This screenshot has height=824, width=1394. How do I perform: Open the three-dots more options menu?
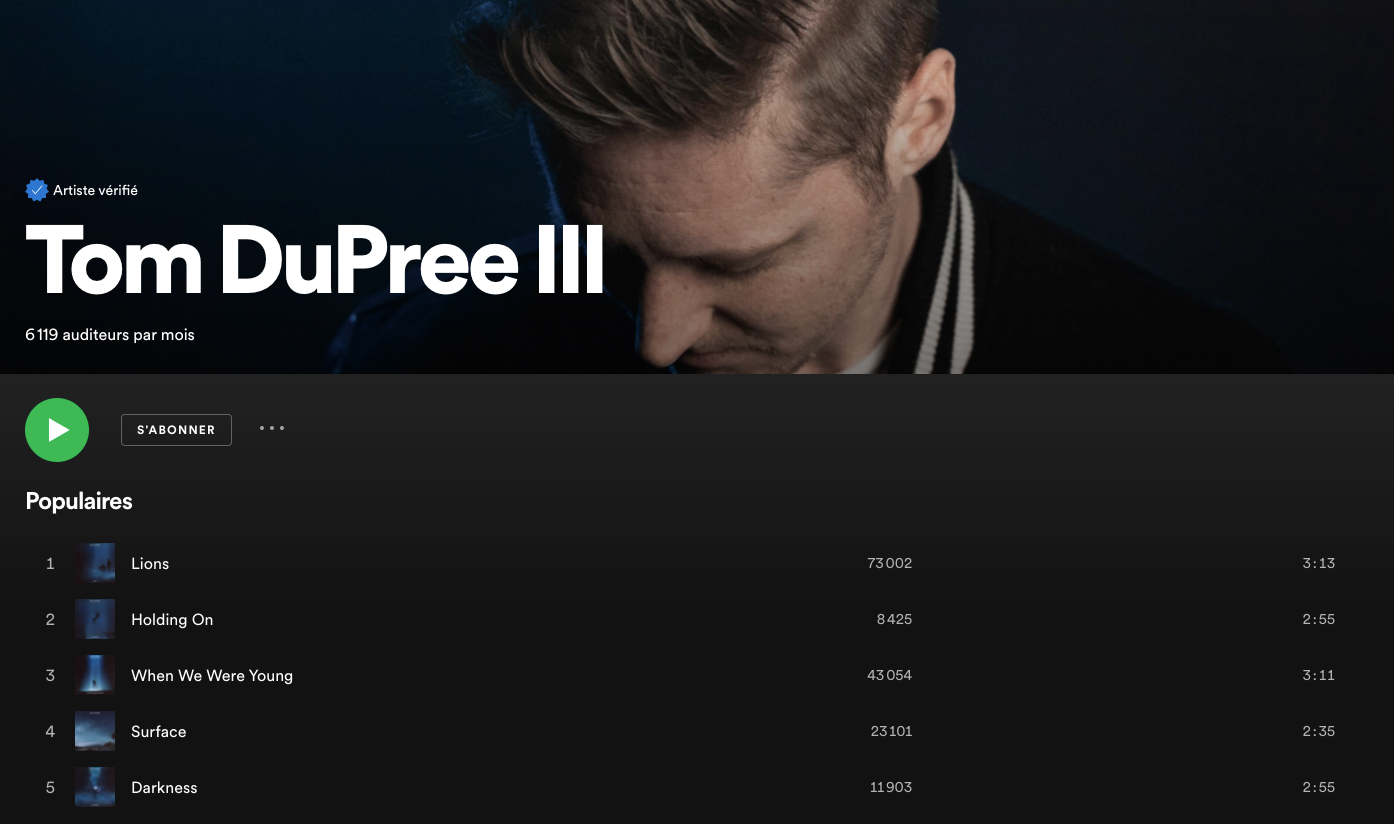pos(272,428)
